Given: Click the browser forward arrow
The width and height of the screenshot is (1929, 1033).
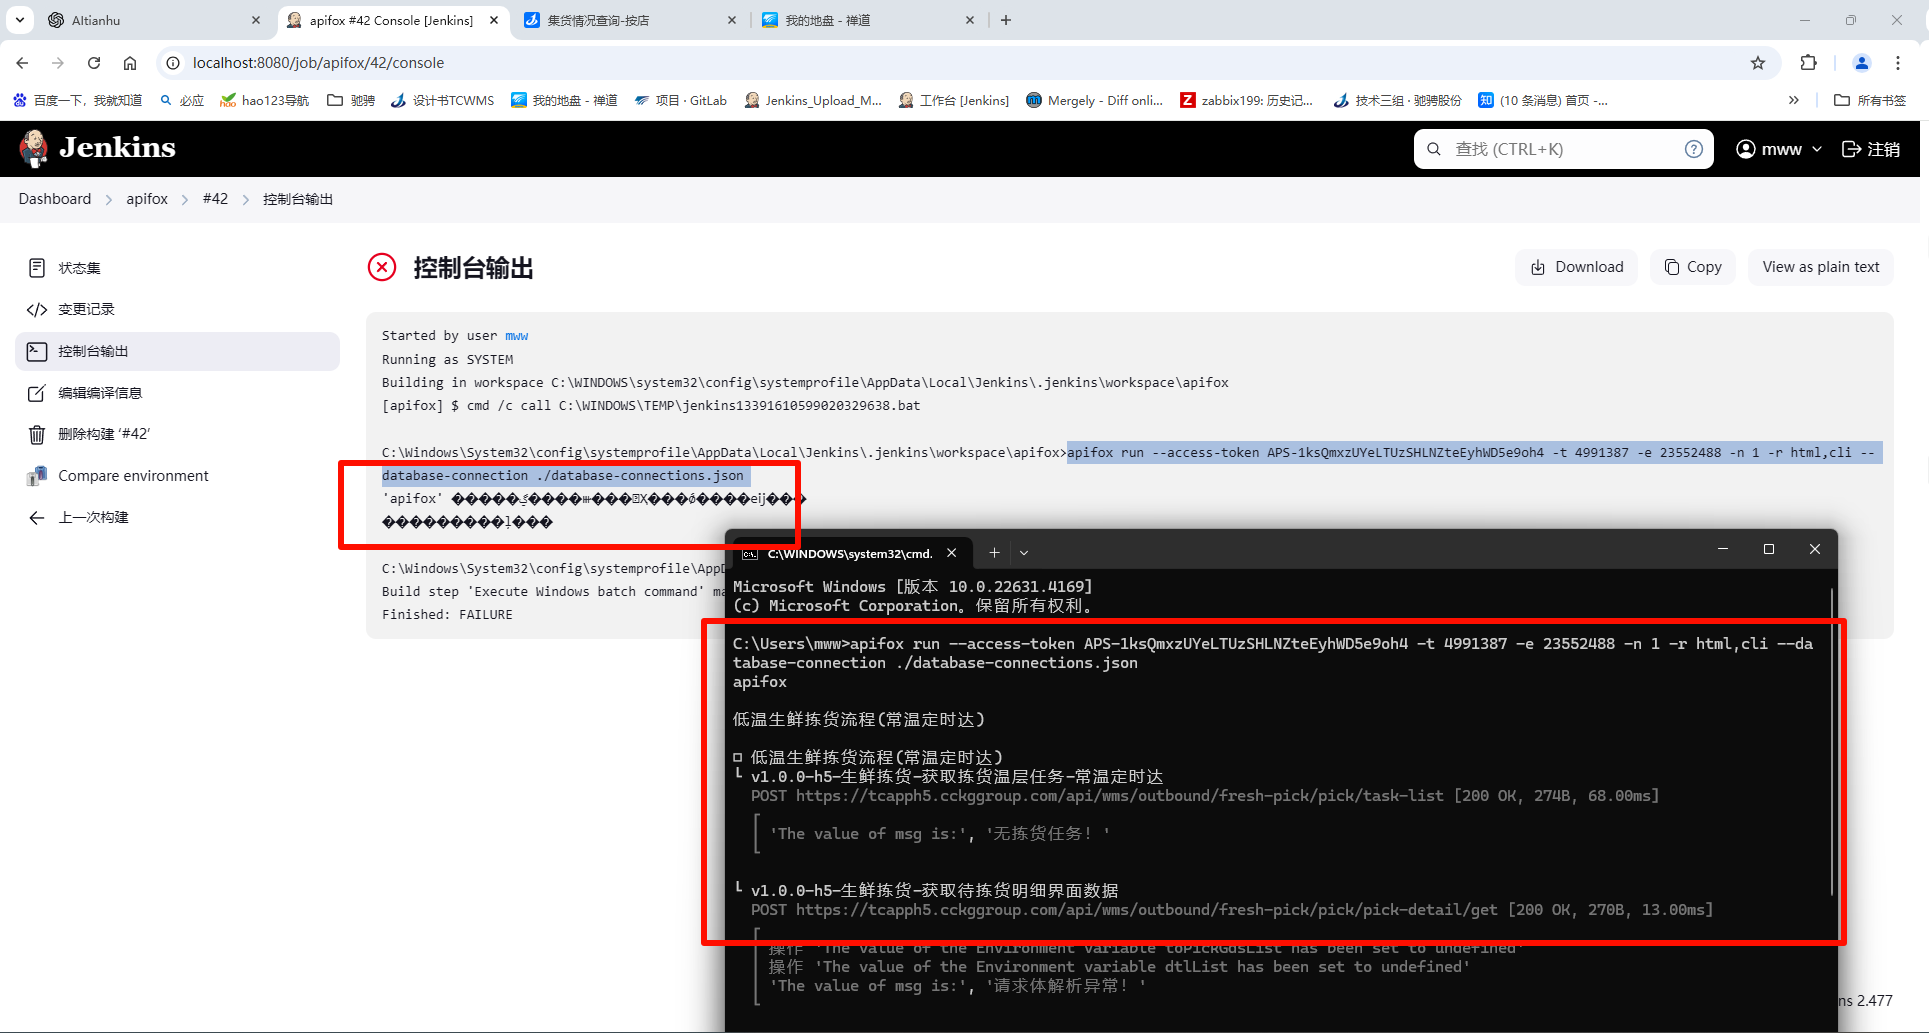Looking at the screenshot, I should (58, 63).
